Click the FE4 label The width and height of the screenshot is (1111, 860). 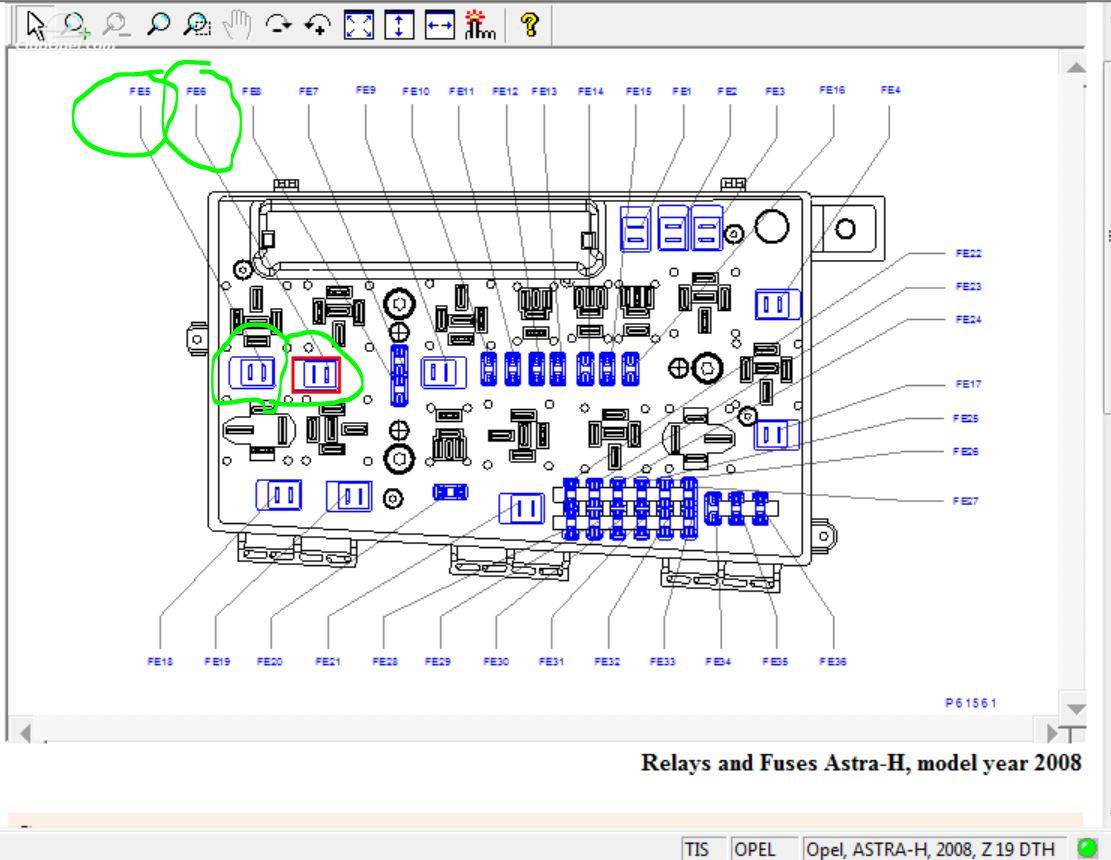point(890,90)
